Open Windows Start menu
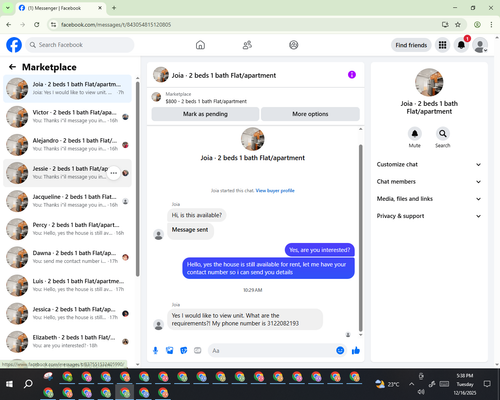This screenshot has height=400, width=500. [9, 384]
